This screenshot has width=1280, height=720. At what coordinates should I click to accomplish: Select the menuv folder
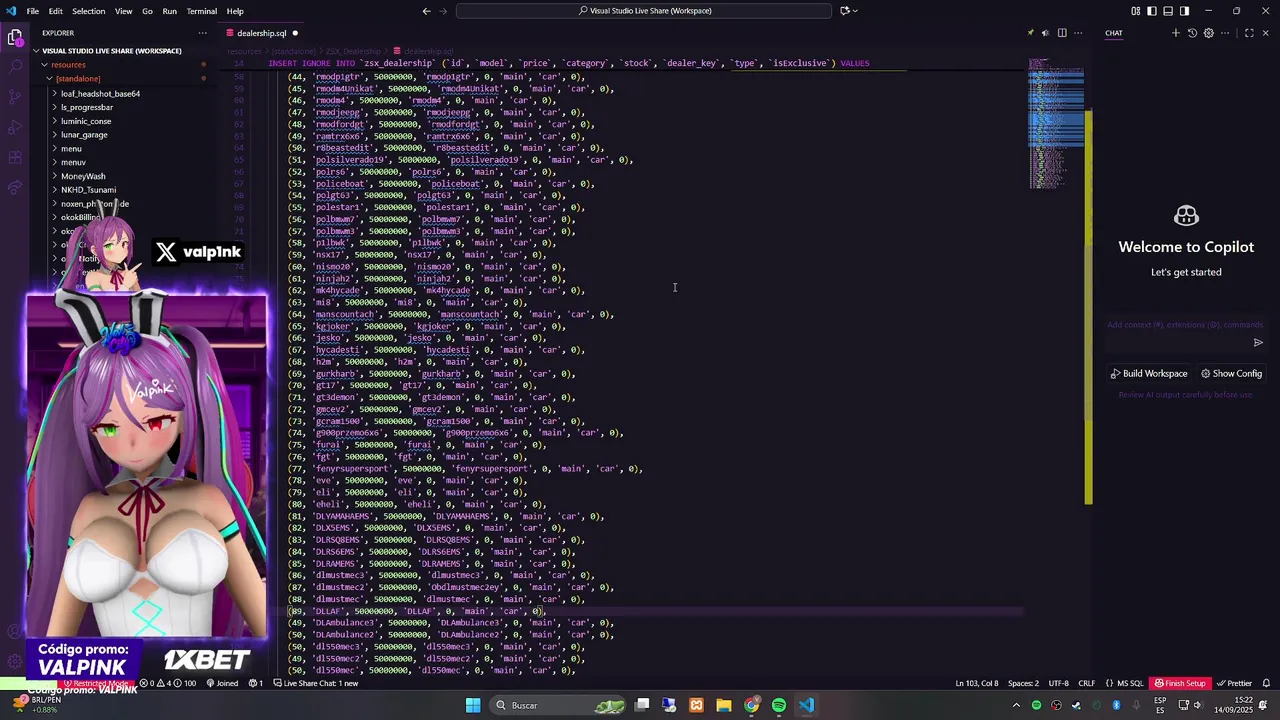(73, 162)
